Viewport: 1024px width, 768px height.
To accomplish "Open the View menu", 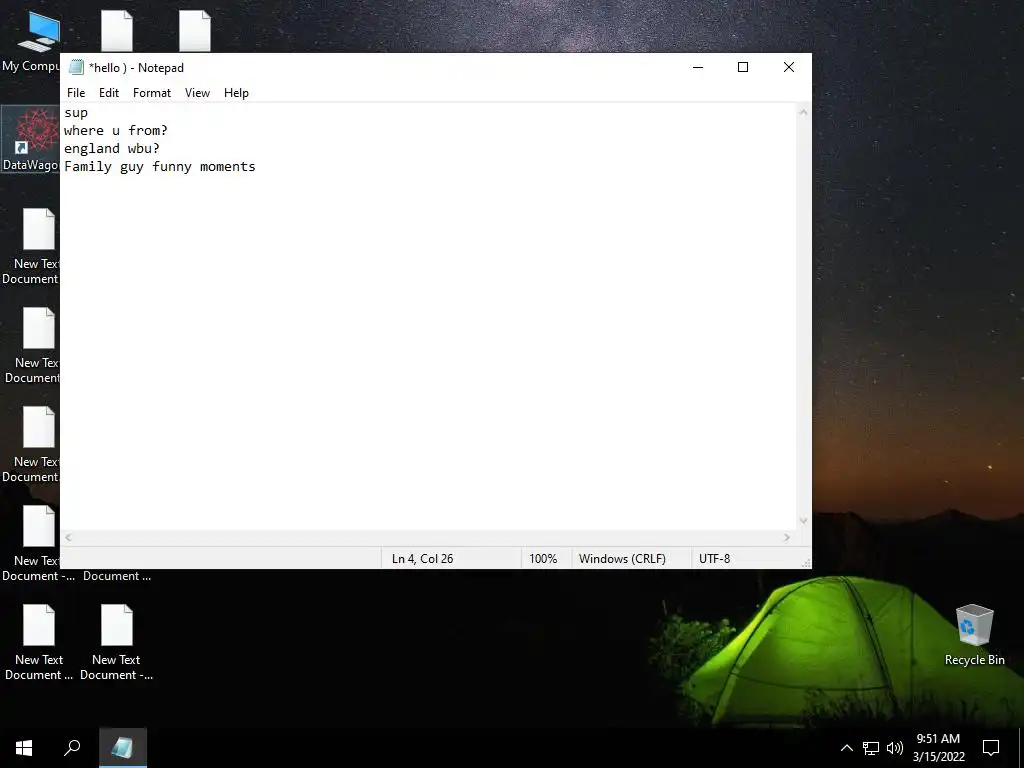I will click(197, 93).
